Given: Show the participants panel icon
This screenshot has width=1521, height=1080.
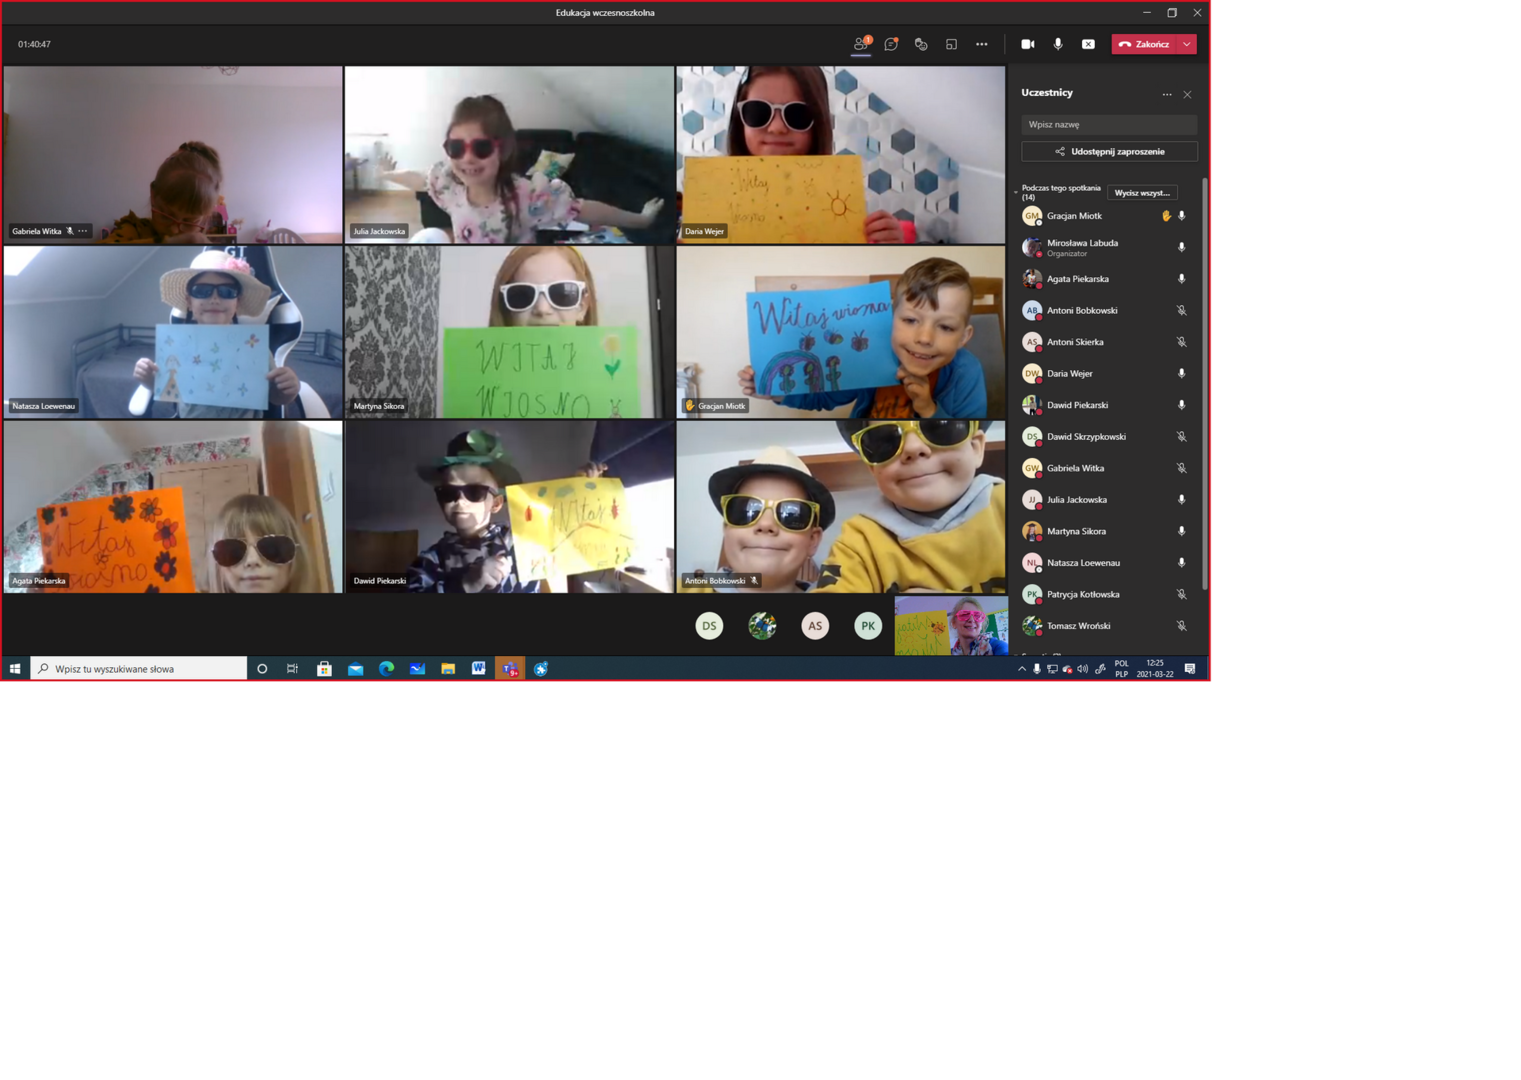Looking at the screenshot, I should coord(861,44).
